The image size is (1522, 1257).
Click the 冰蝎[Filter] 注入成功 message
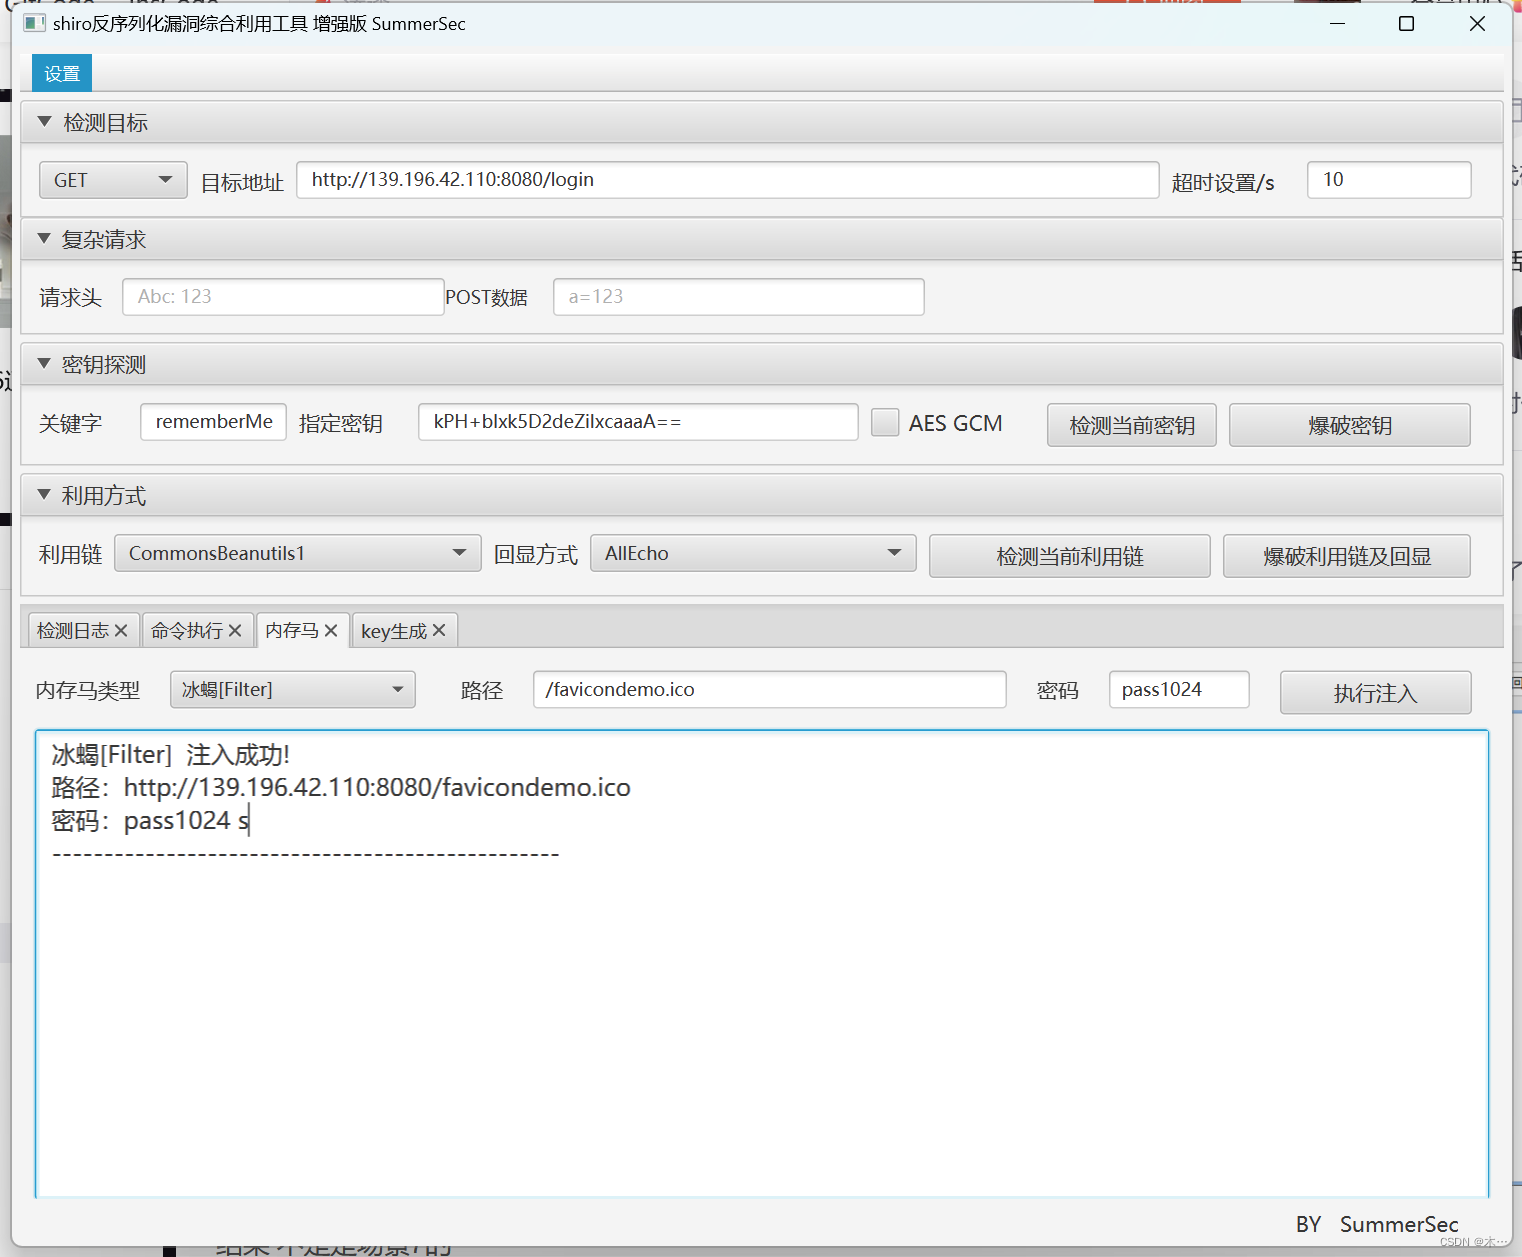point(171,754)
